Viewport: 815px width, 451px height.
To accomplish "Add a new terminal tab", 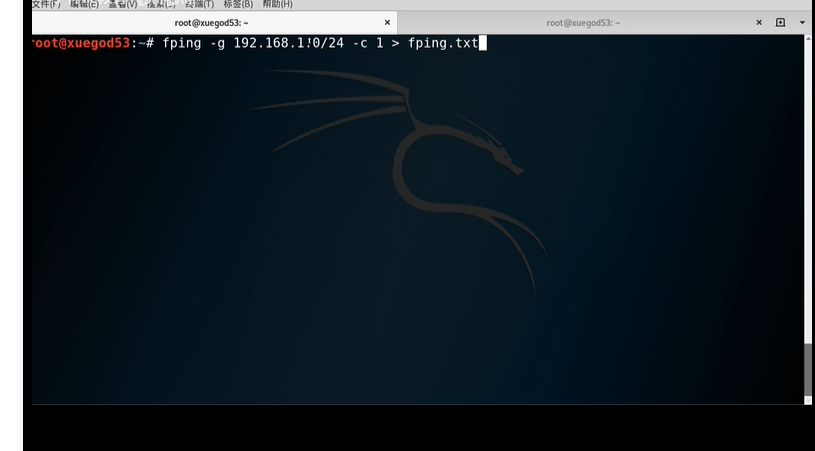I will tap(780, 22).
